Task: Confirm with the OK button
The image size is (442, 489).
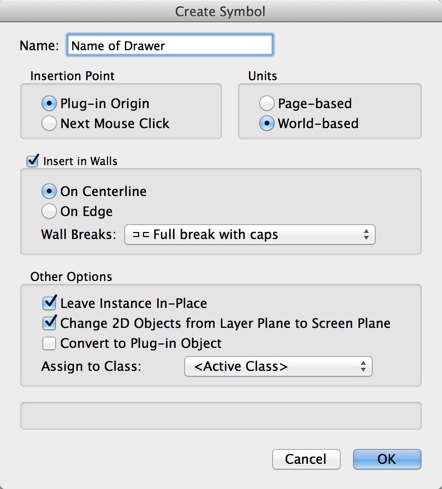Action: 387,459
